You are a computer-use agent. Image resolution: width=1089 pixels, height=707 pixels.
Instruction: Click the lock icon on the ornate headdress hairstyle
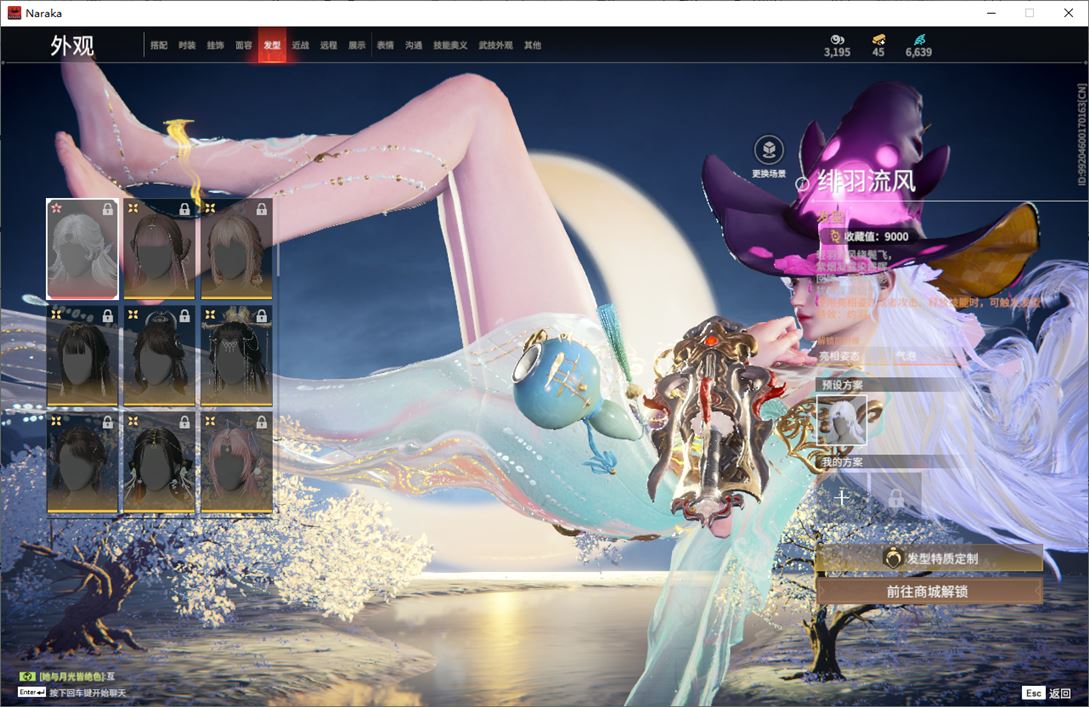coord(261,316)
